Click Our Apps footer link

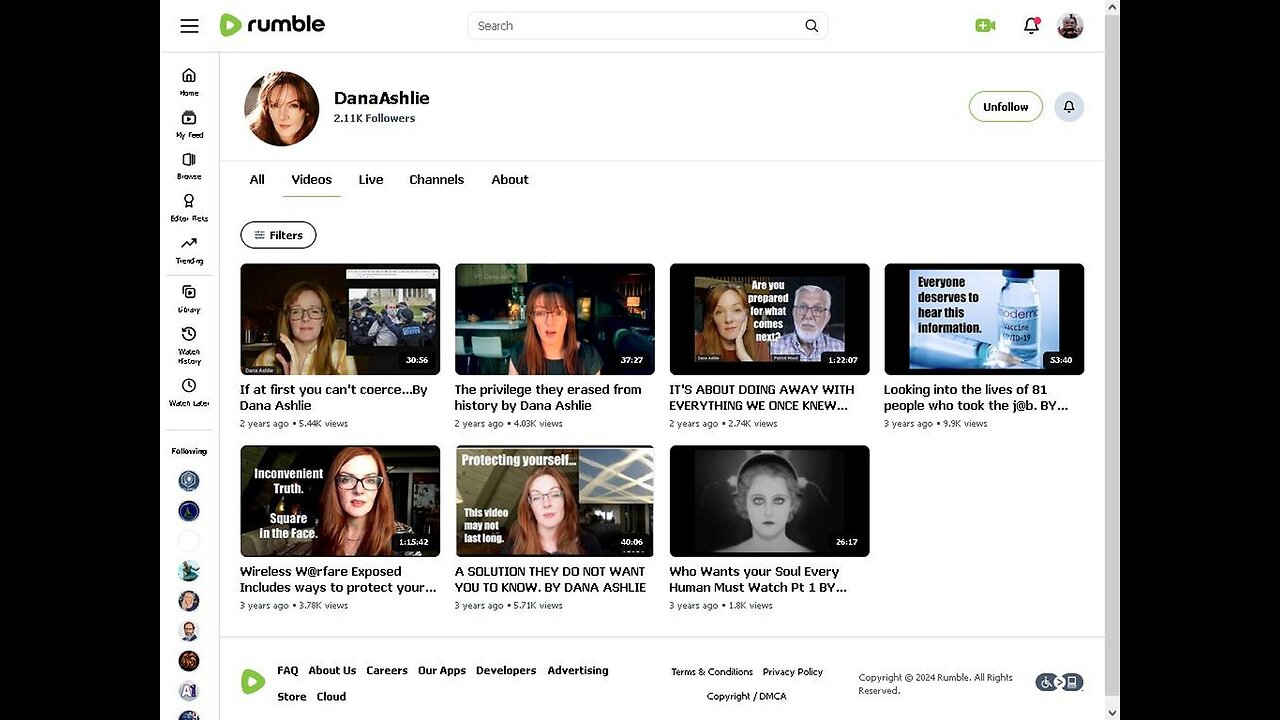[x=442, y=671]
